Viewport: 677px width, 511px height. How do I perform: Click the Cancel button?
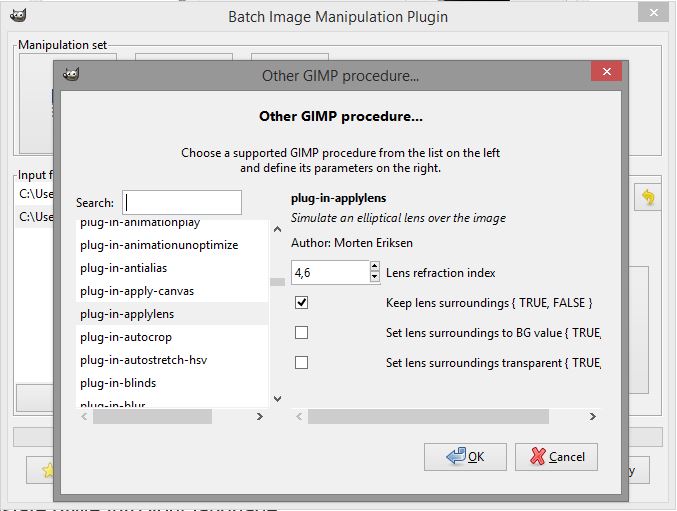557,457
